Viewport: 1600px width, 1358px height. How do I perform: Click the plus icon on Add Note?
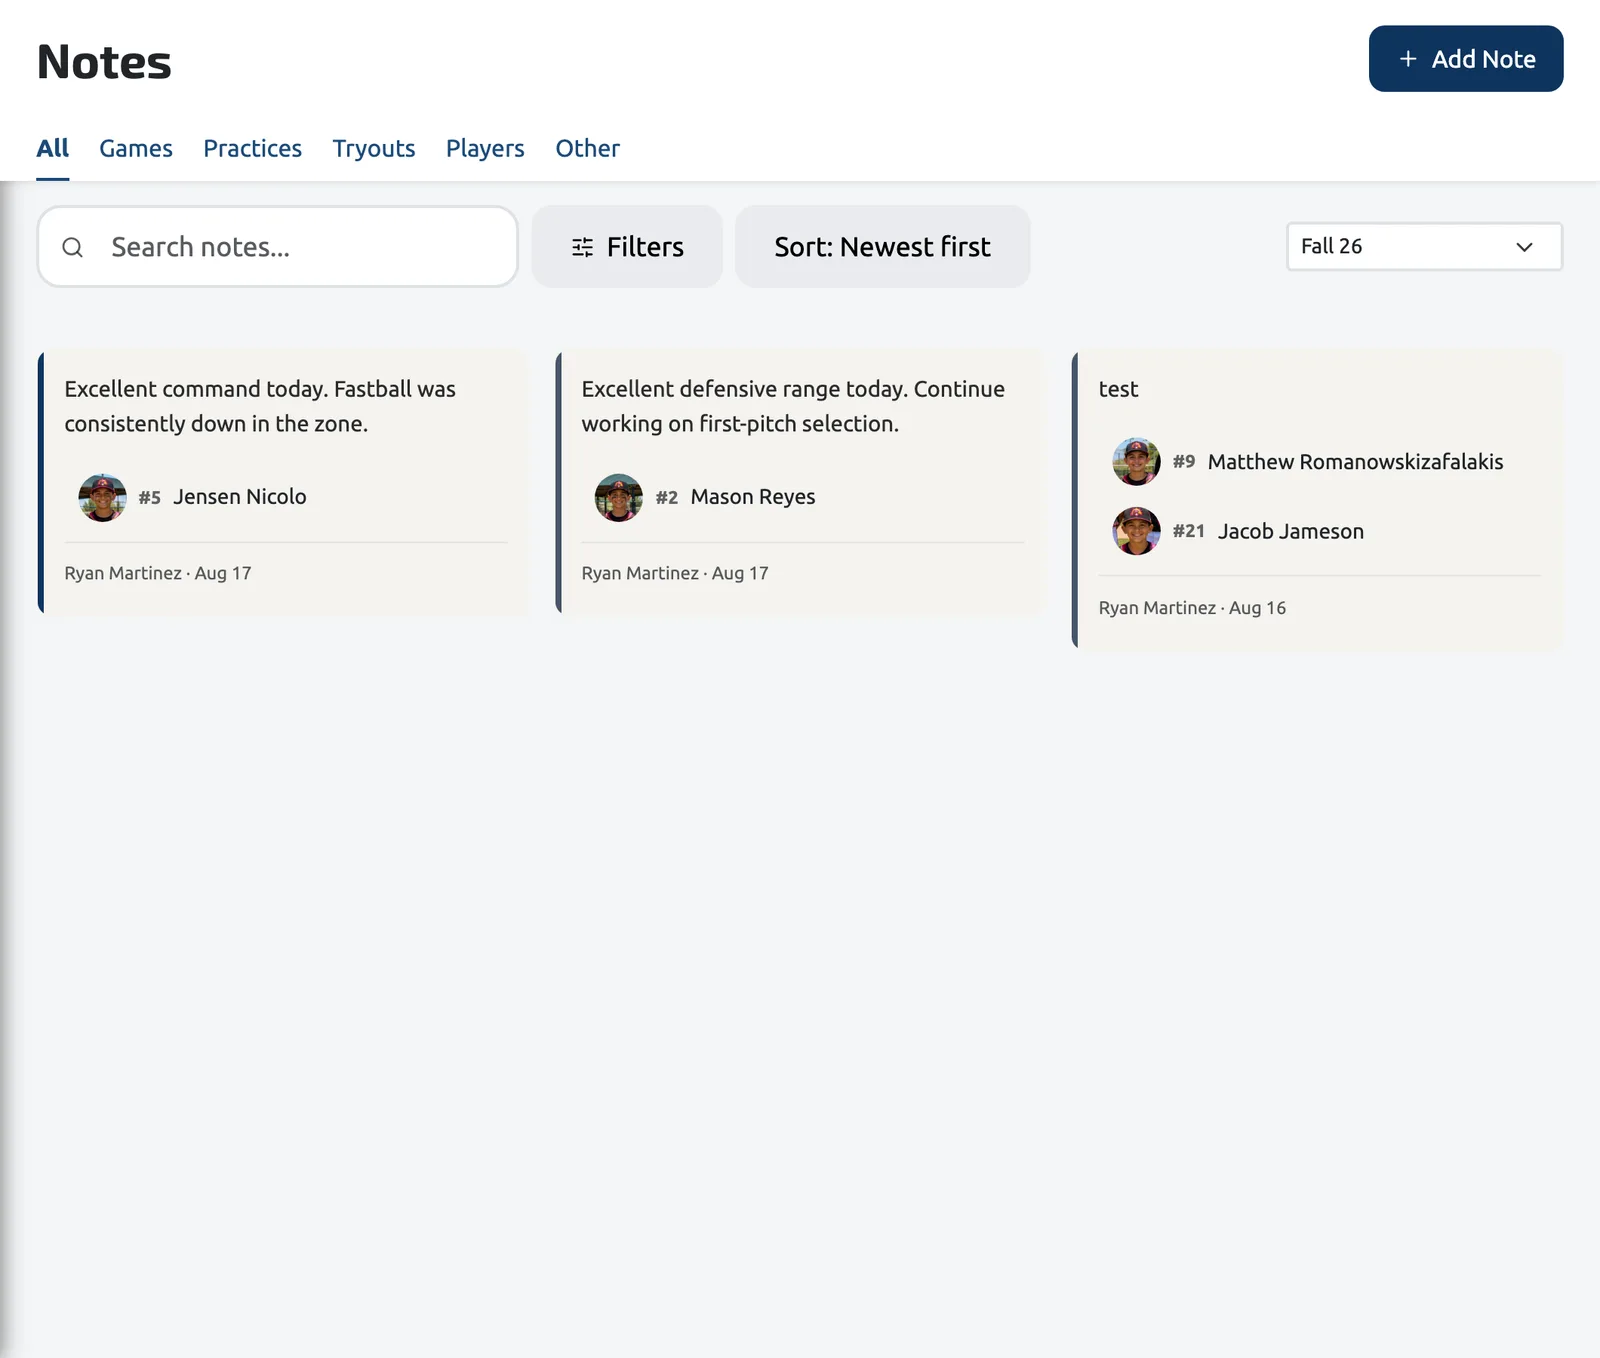(1408, 59)
